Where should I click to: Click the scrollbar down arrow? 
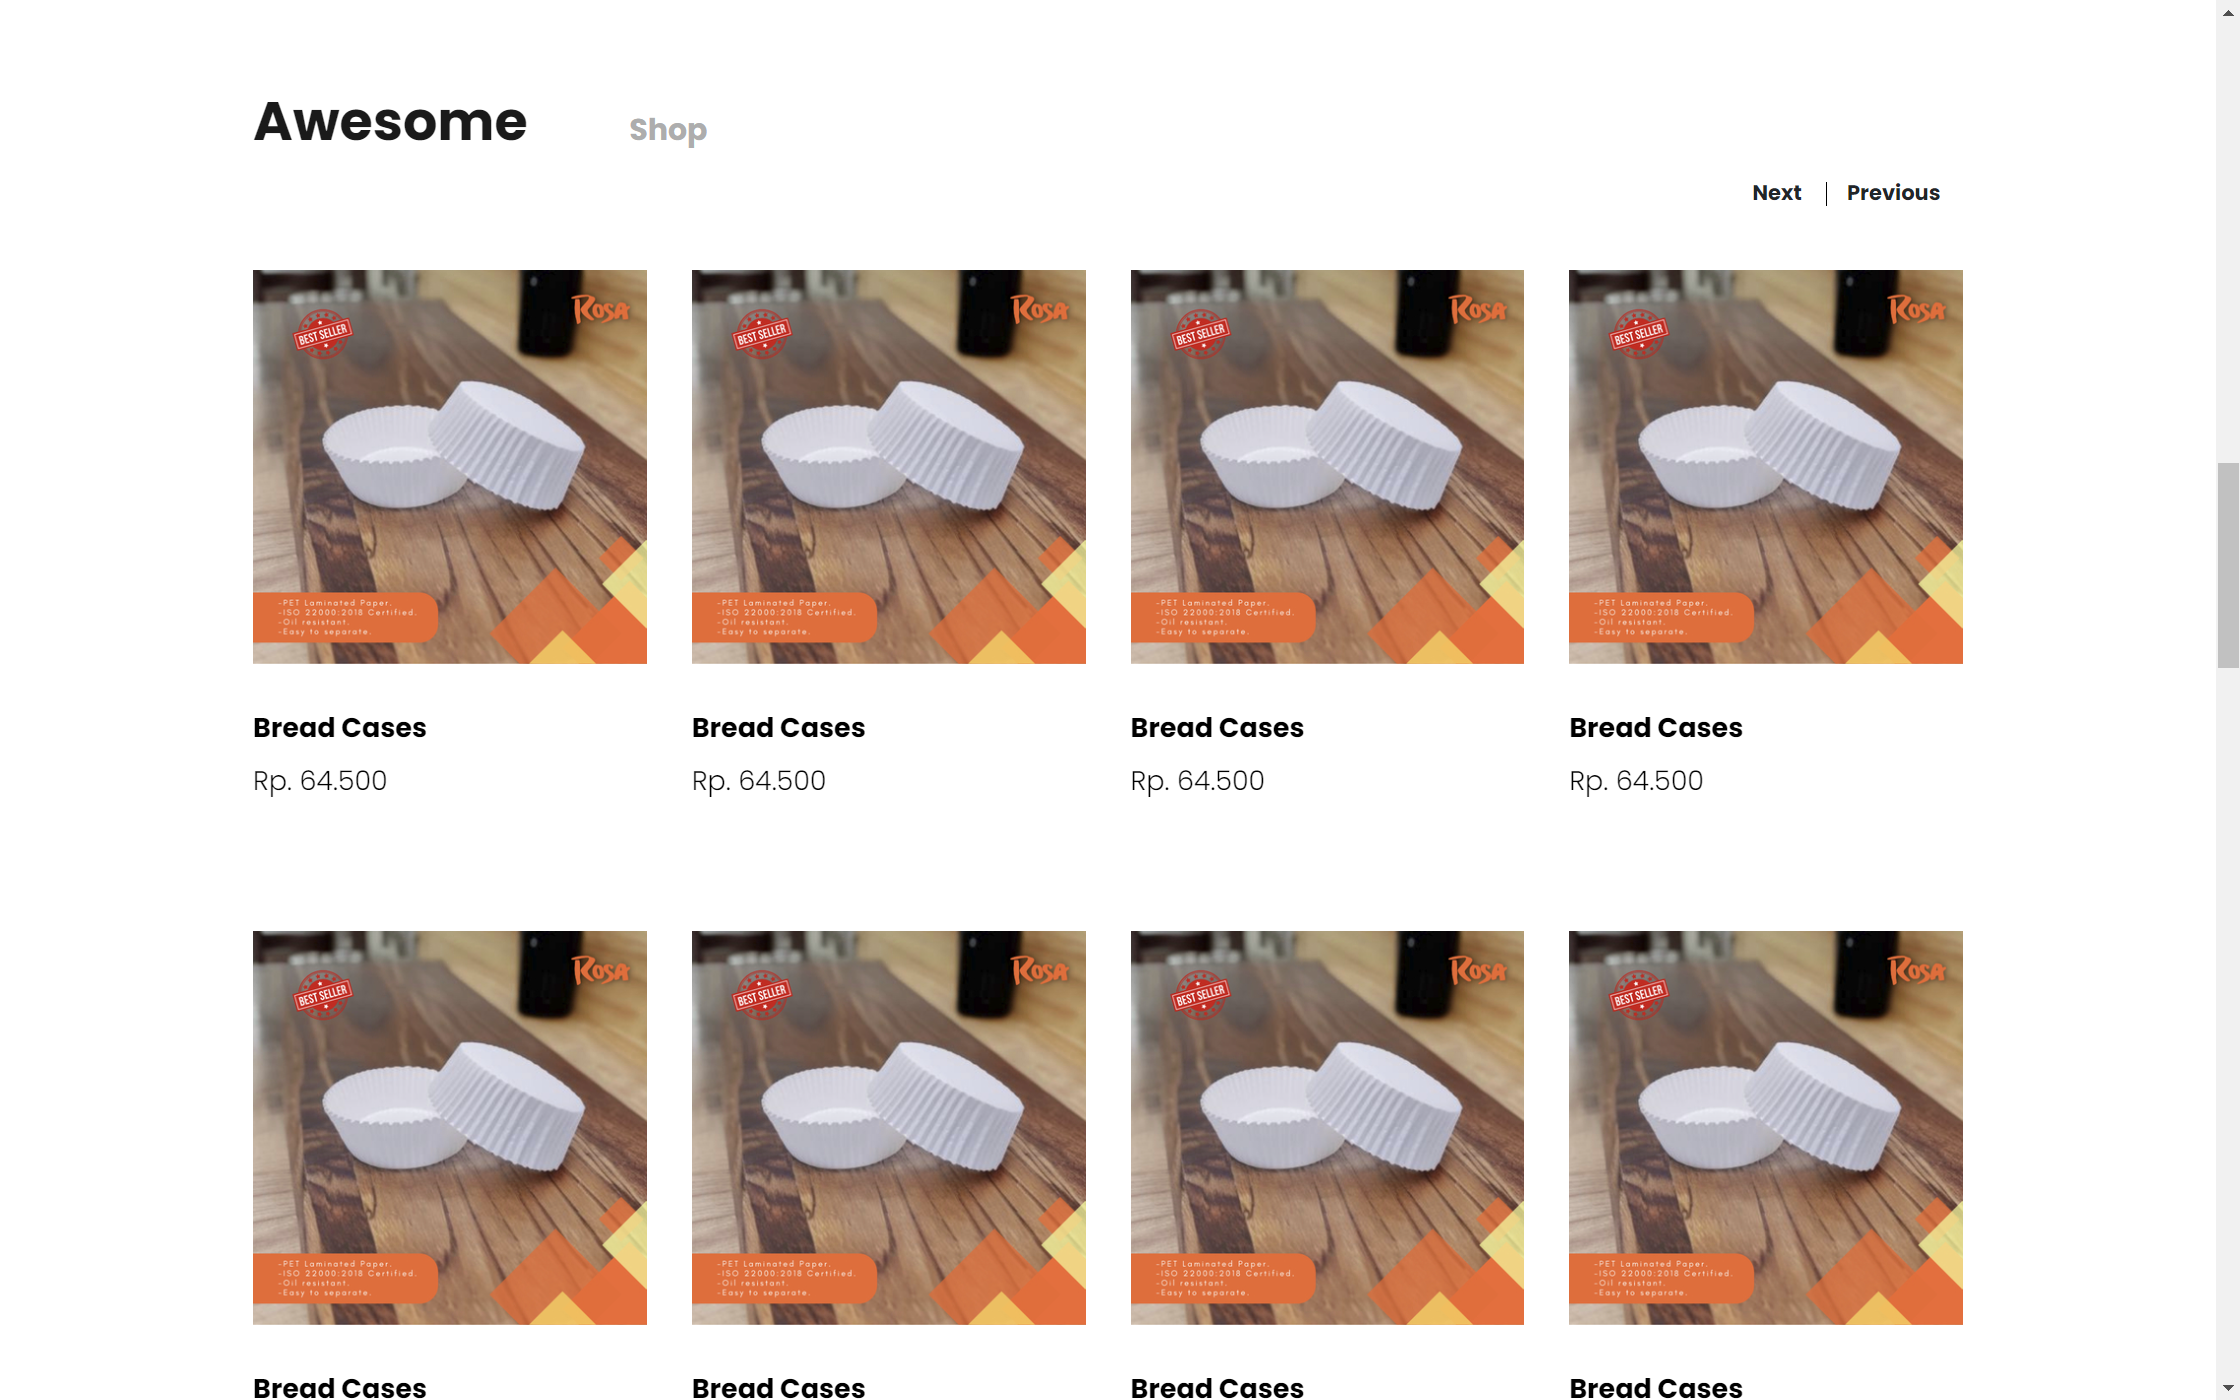[x=2228, y=1389]
